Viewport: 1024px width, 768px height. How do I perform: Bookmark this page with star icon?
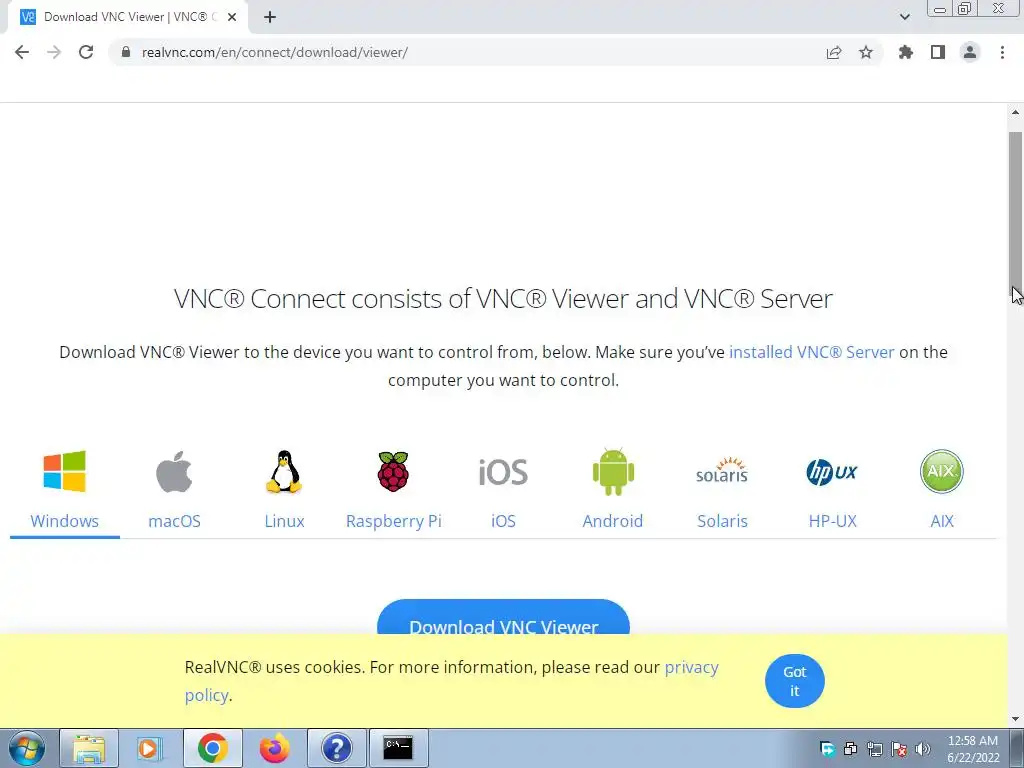866,52
